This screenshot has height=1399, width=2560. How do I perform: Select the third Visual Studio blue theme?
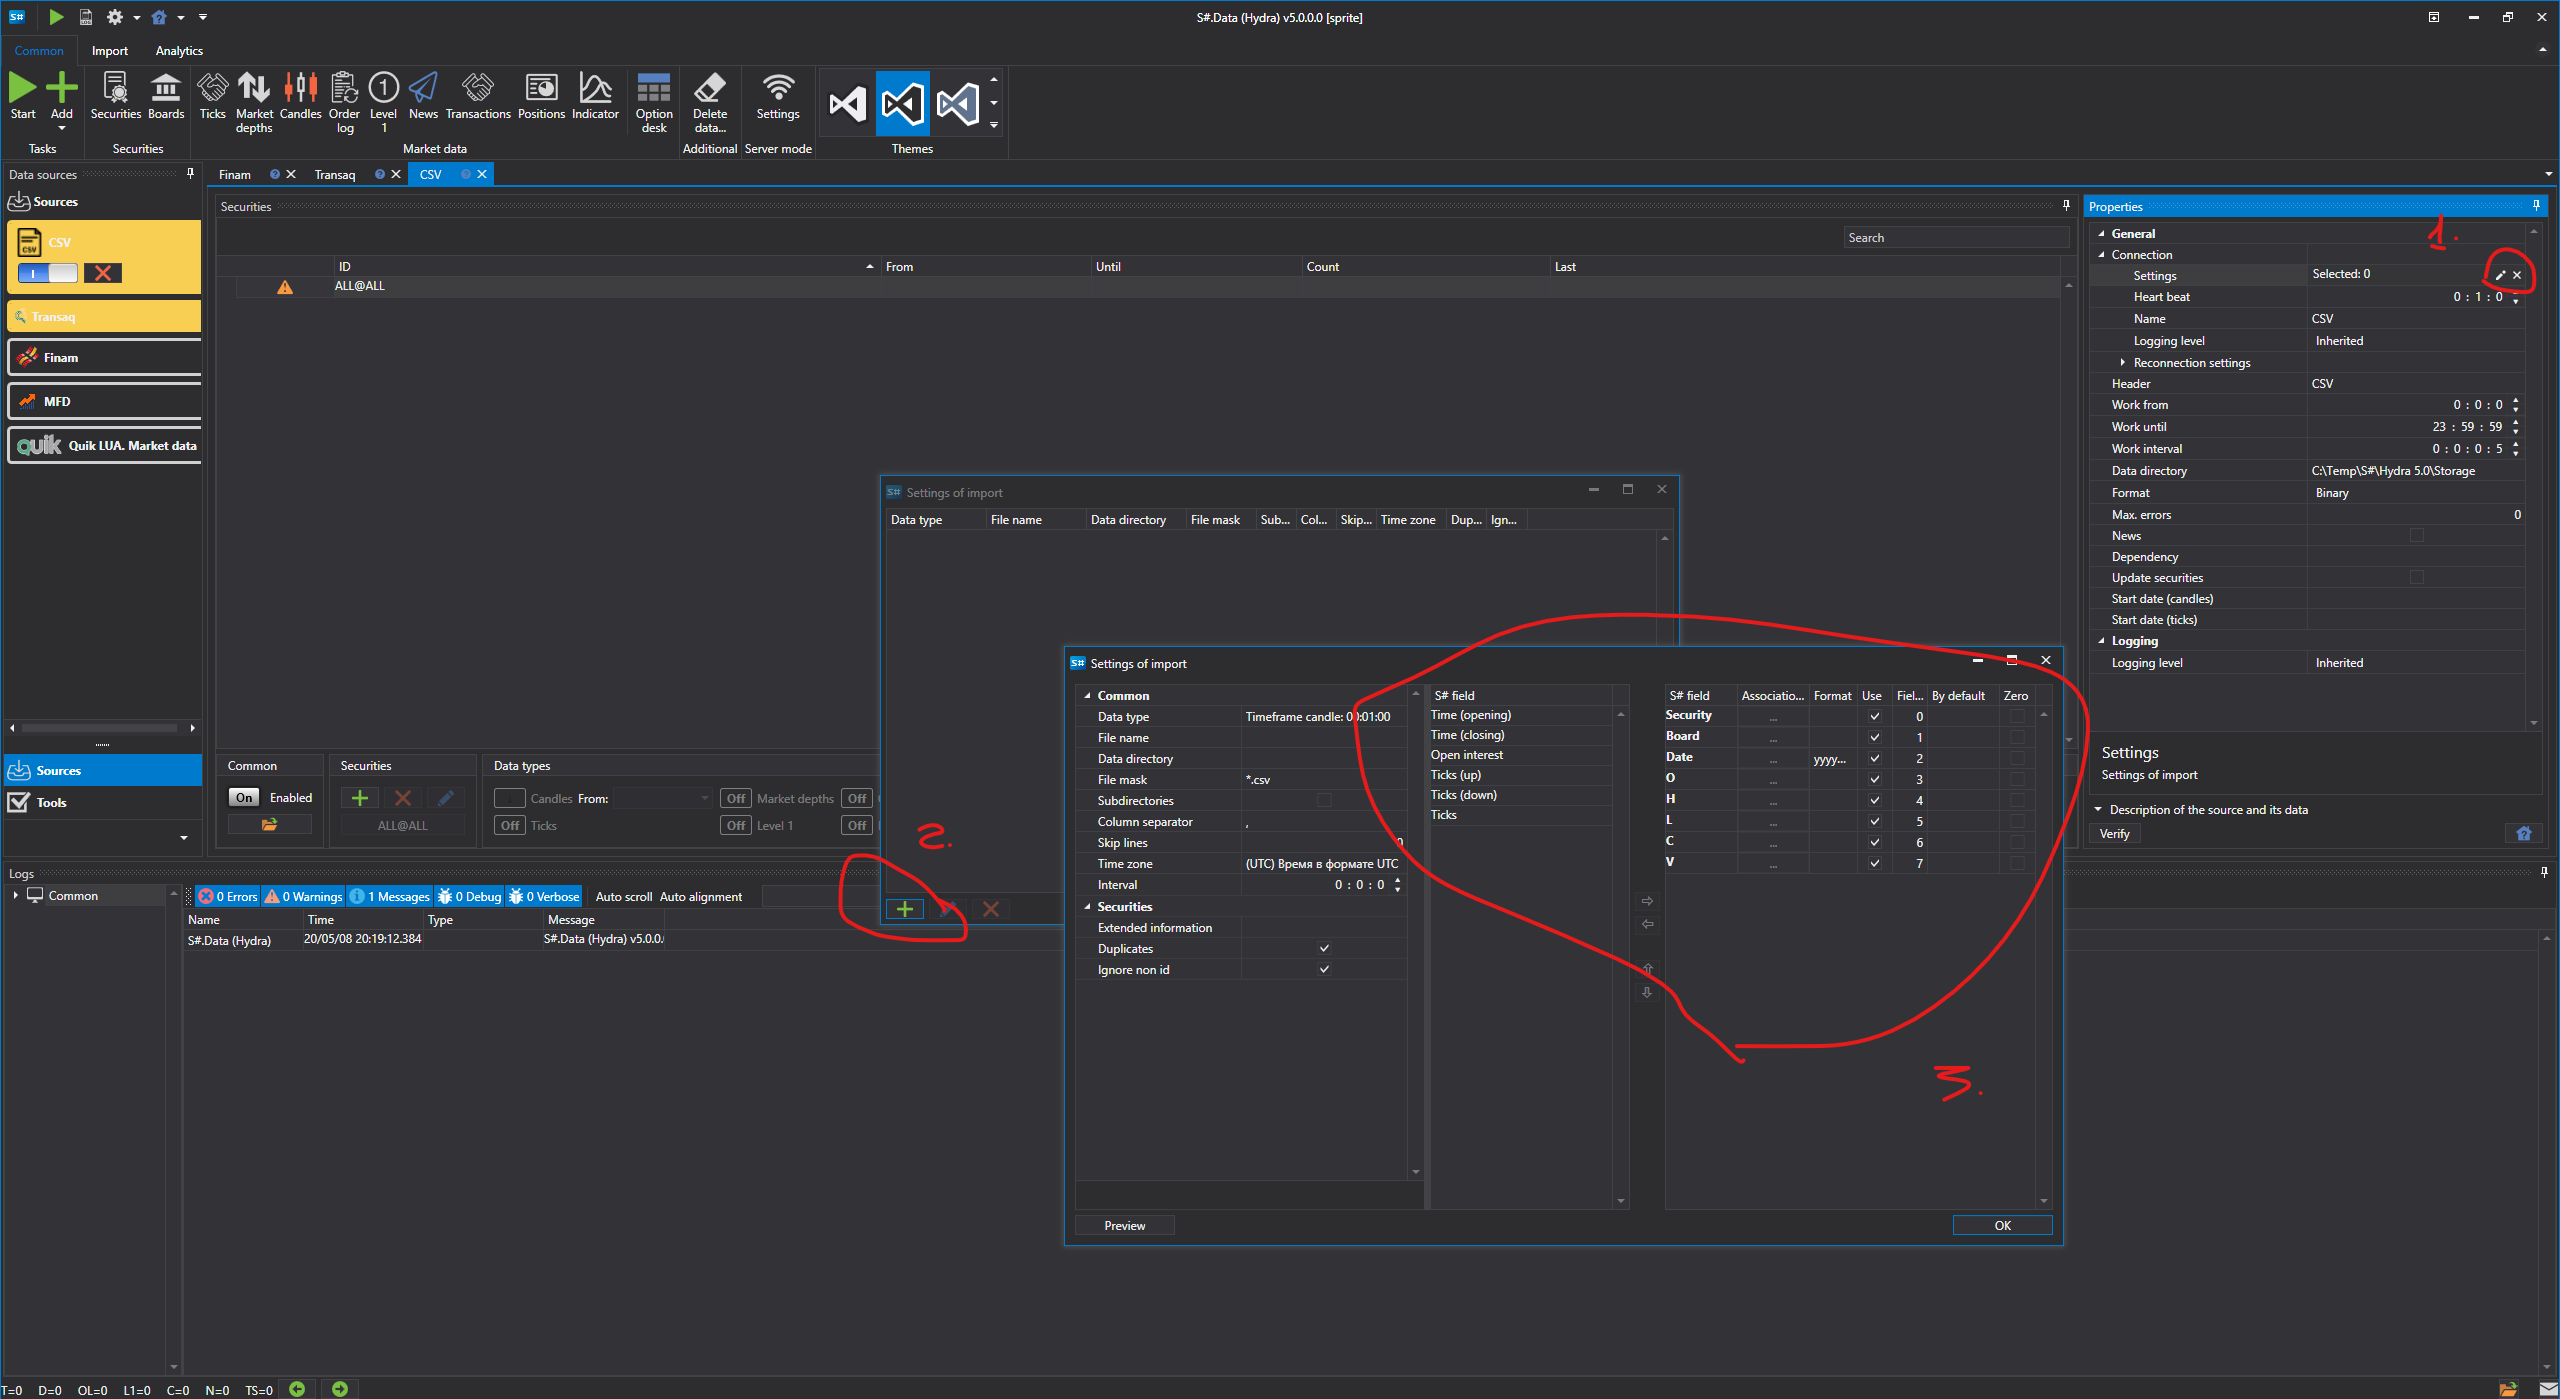(x=957, y=103)
